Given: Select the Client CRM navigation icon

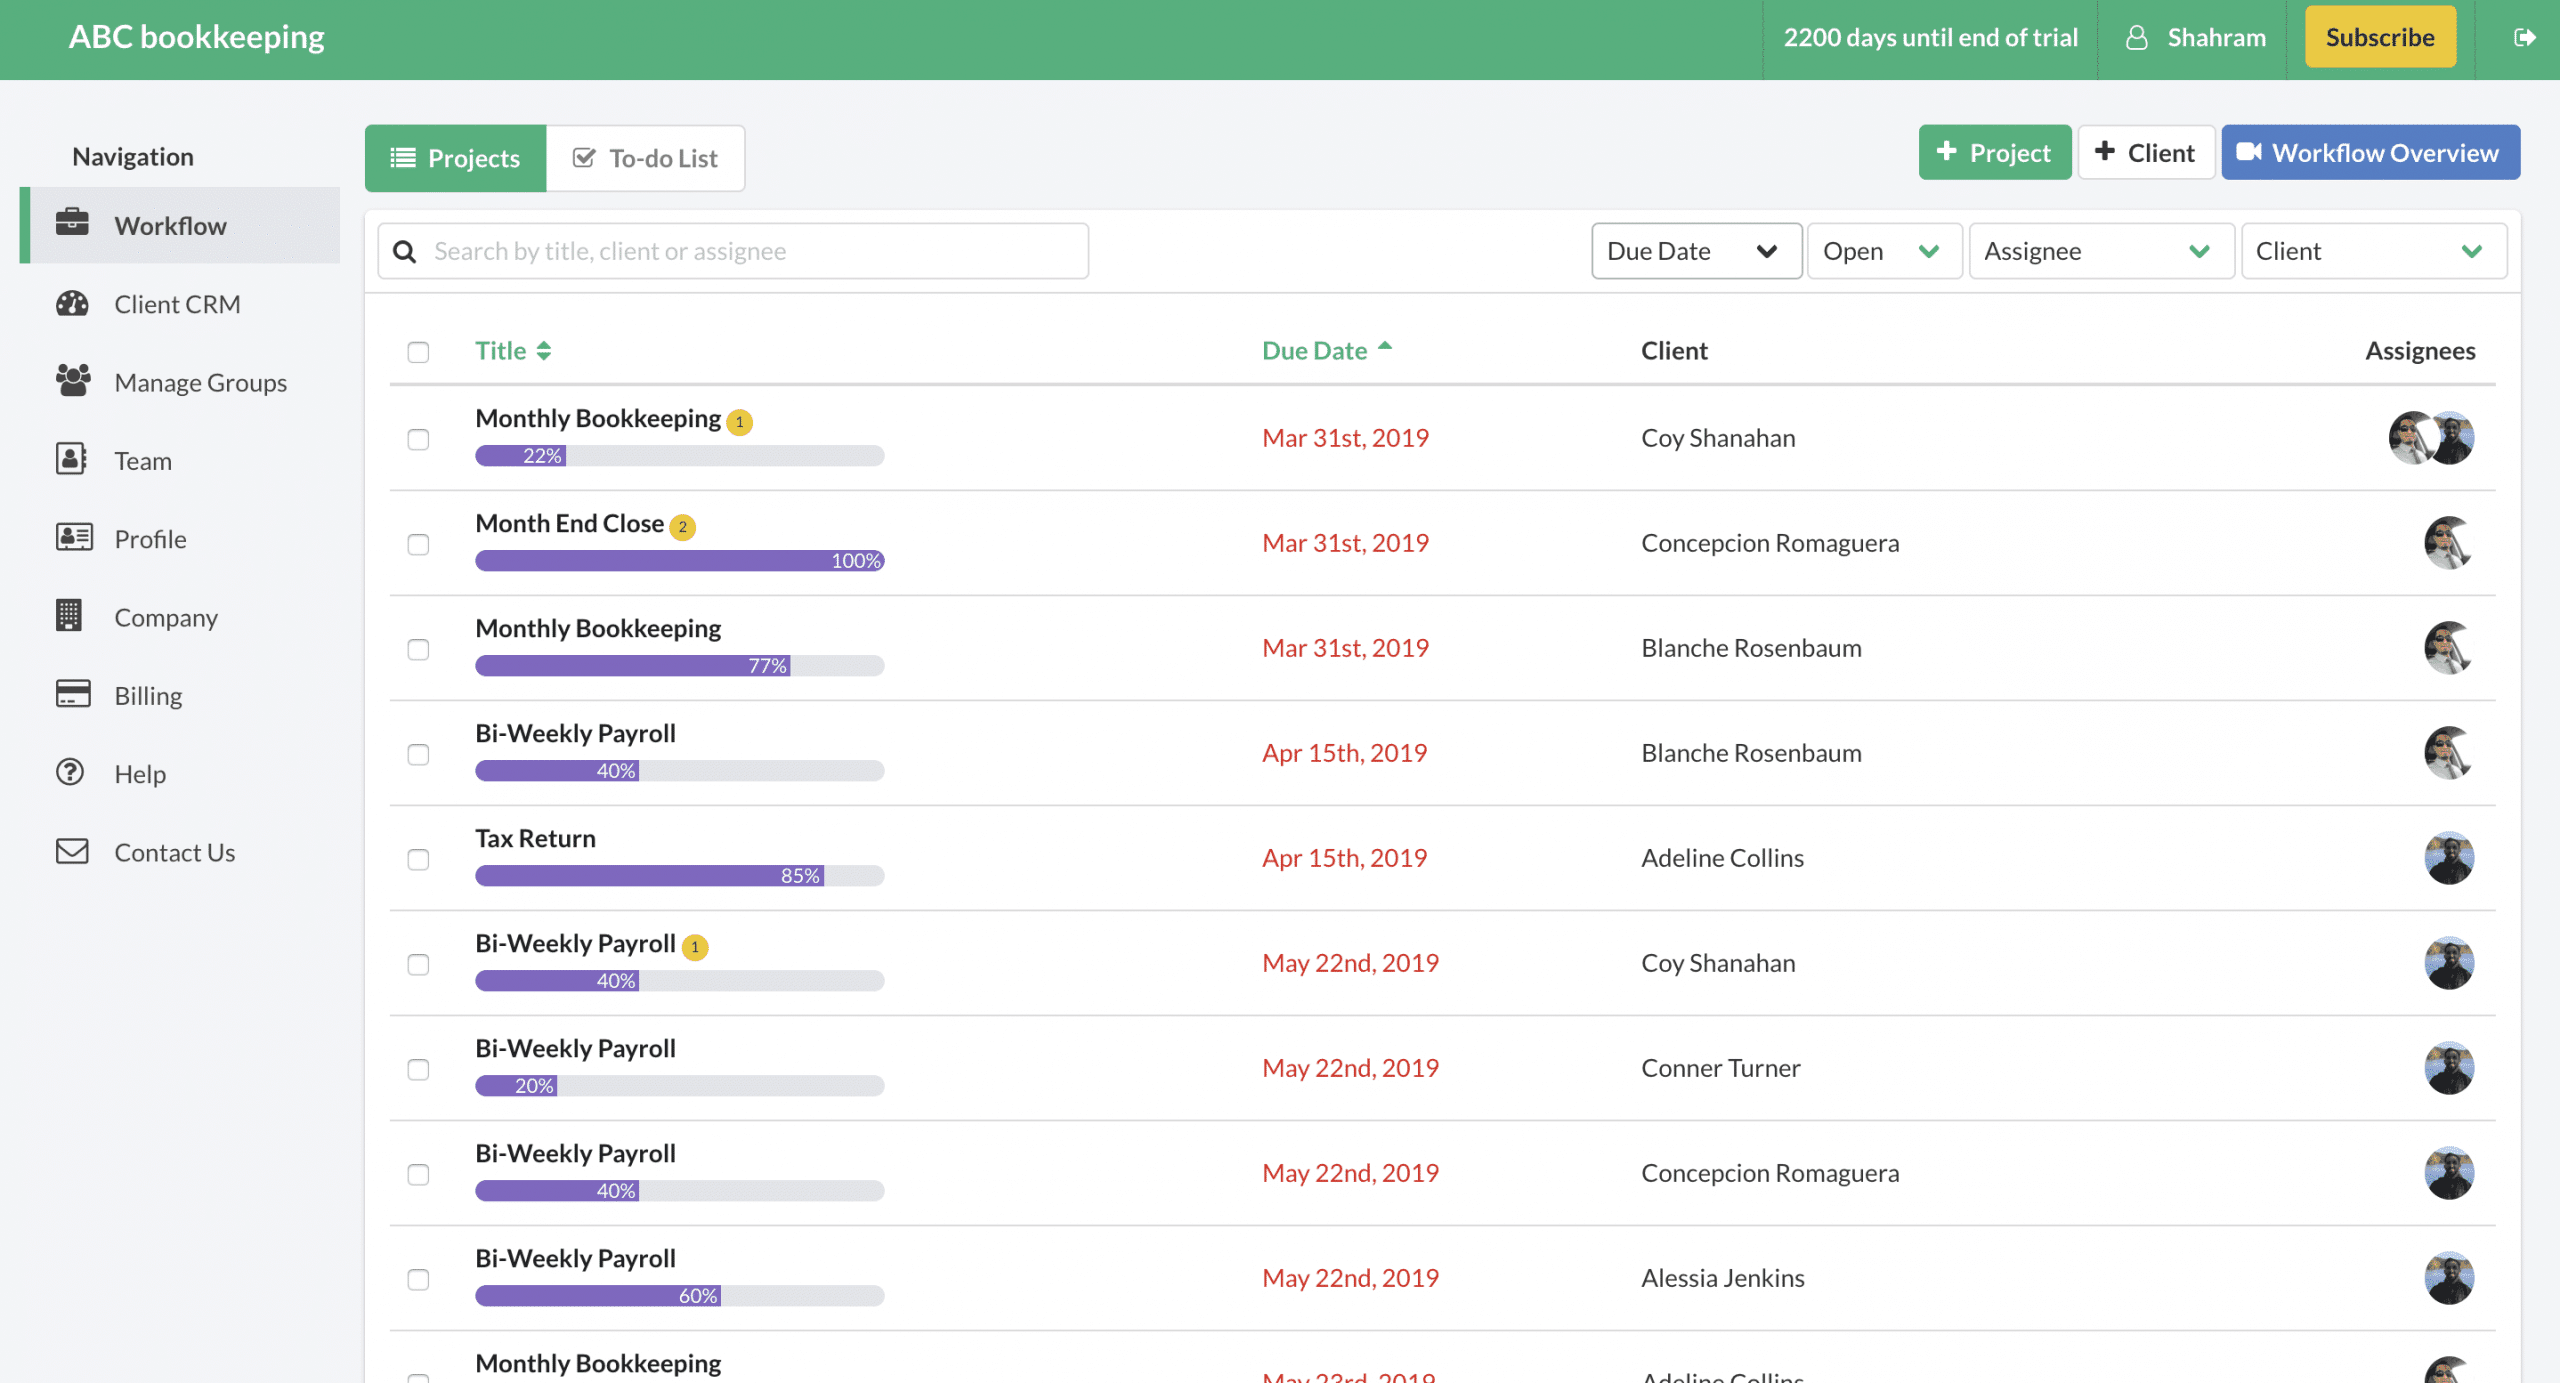Looking at the screenshot, I should click(73, 303).
